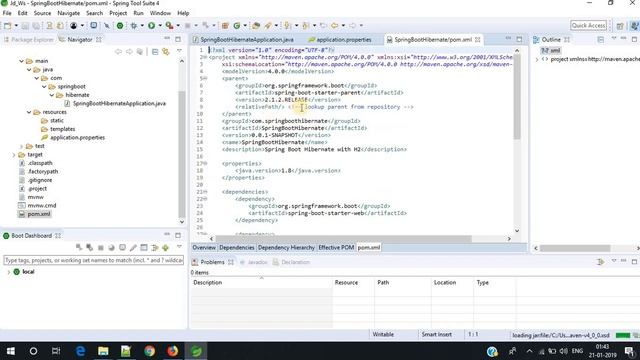Image resolution: width=640 pixels, height=360 pixels.
Task: Collapse the parent fold marker at line 5
Action: click(x=205, y=78)
